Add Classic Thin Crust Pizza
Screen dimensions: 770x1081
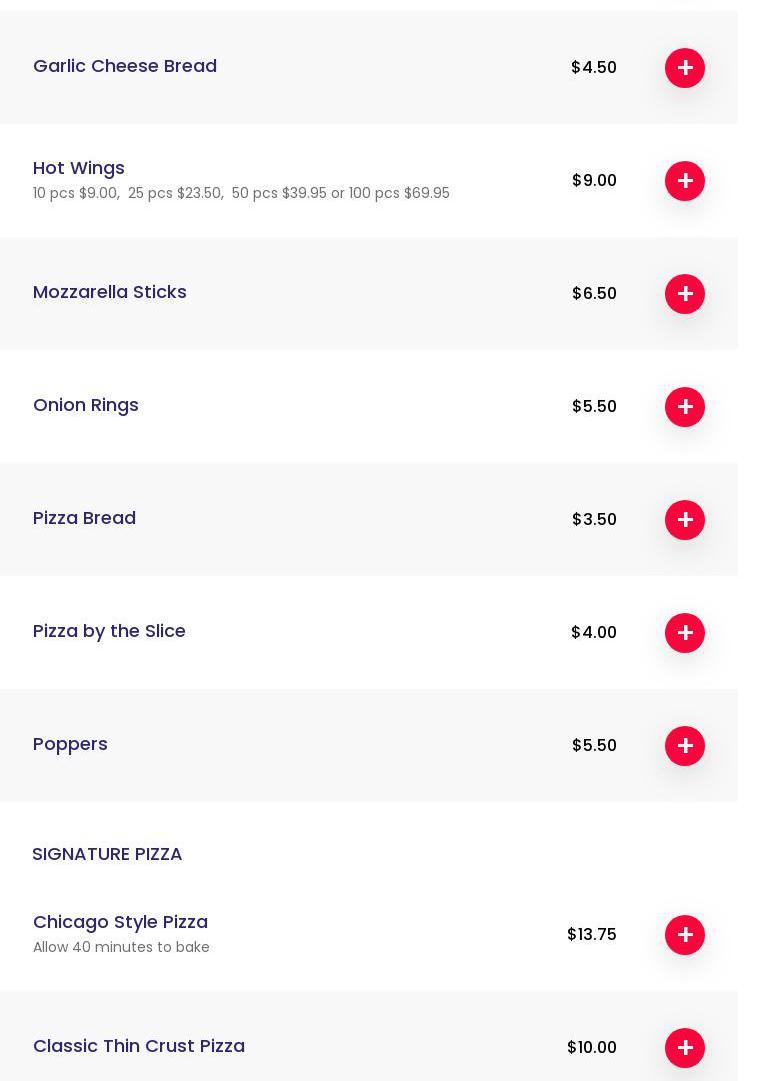coord(685,1048)
